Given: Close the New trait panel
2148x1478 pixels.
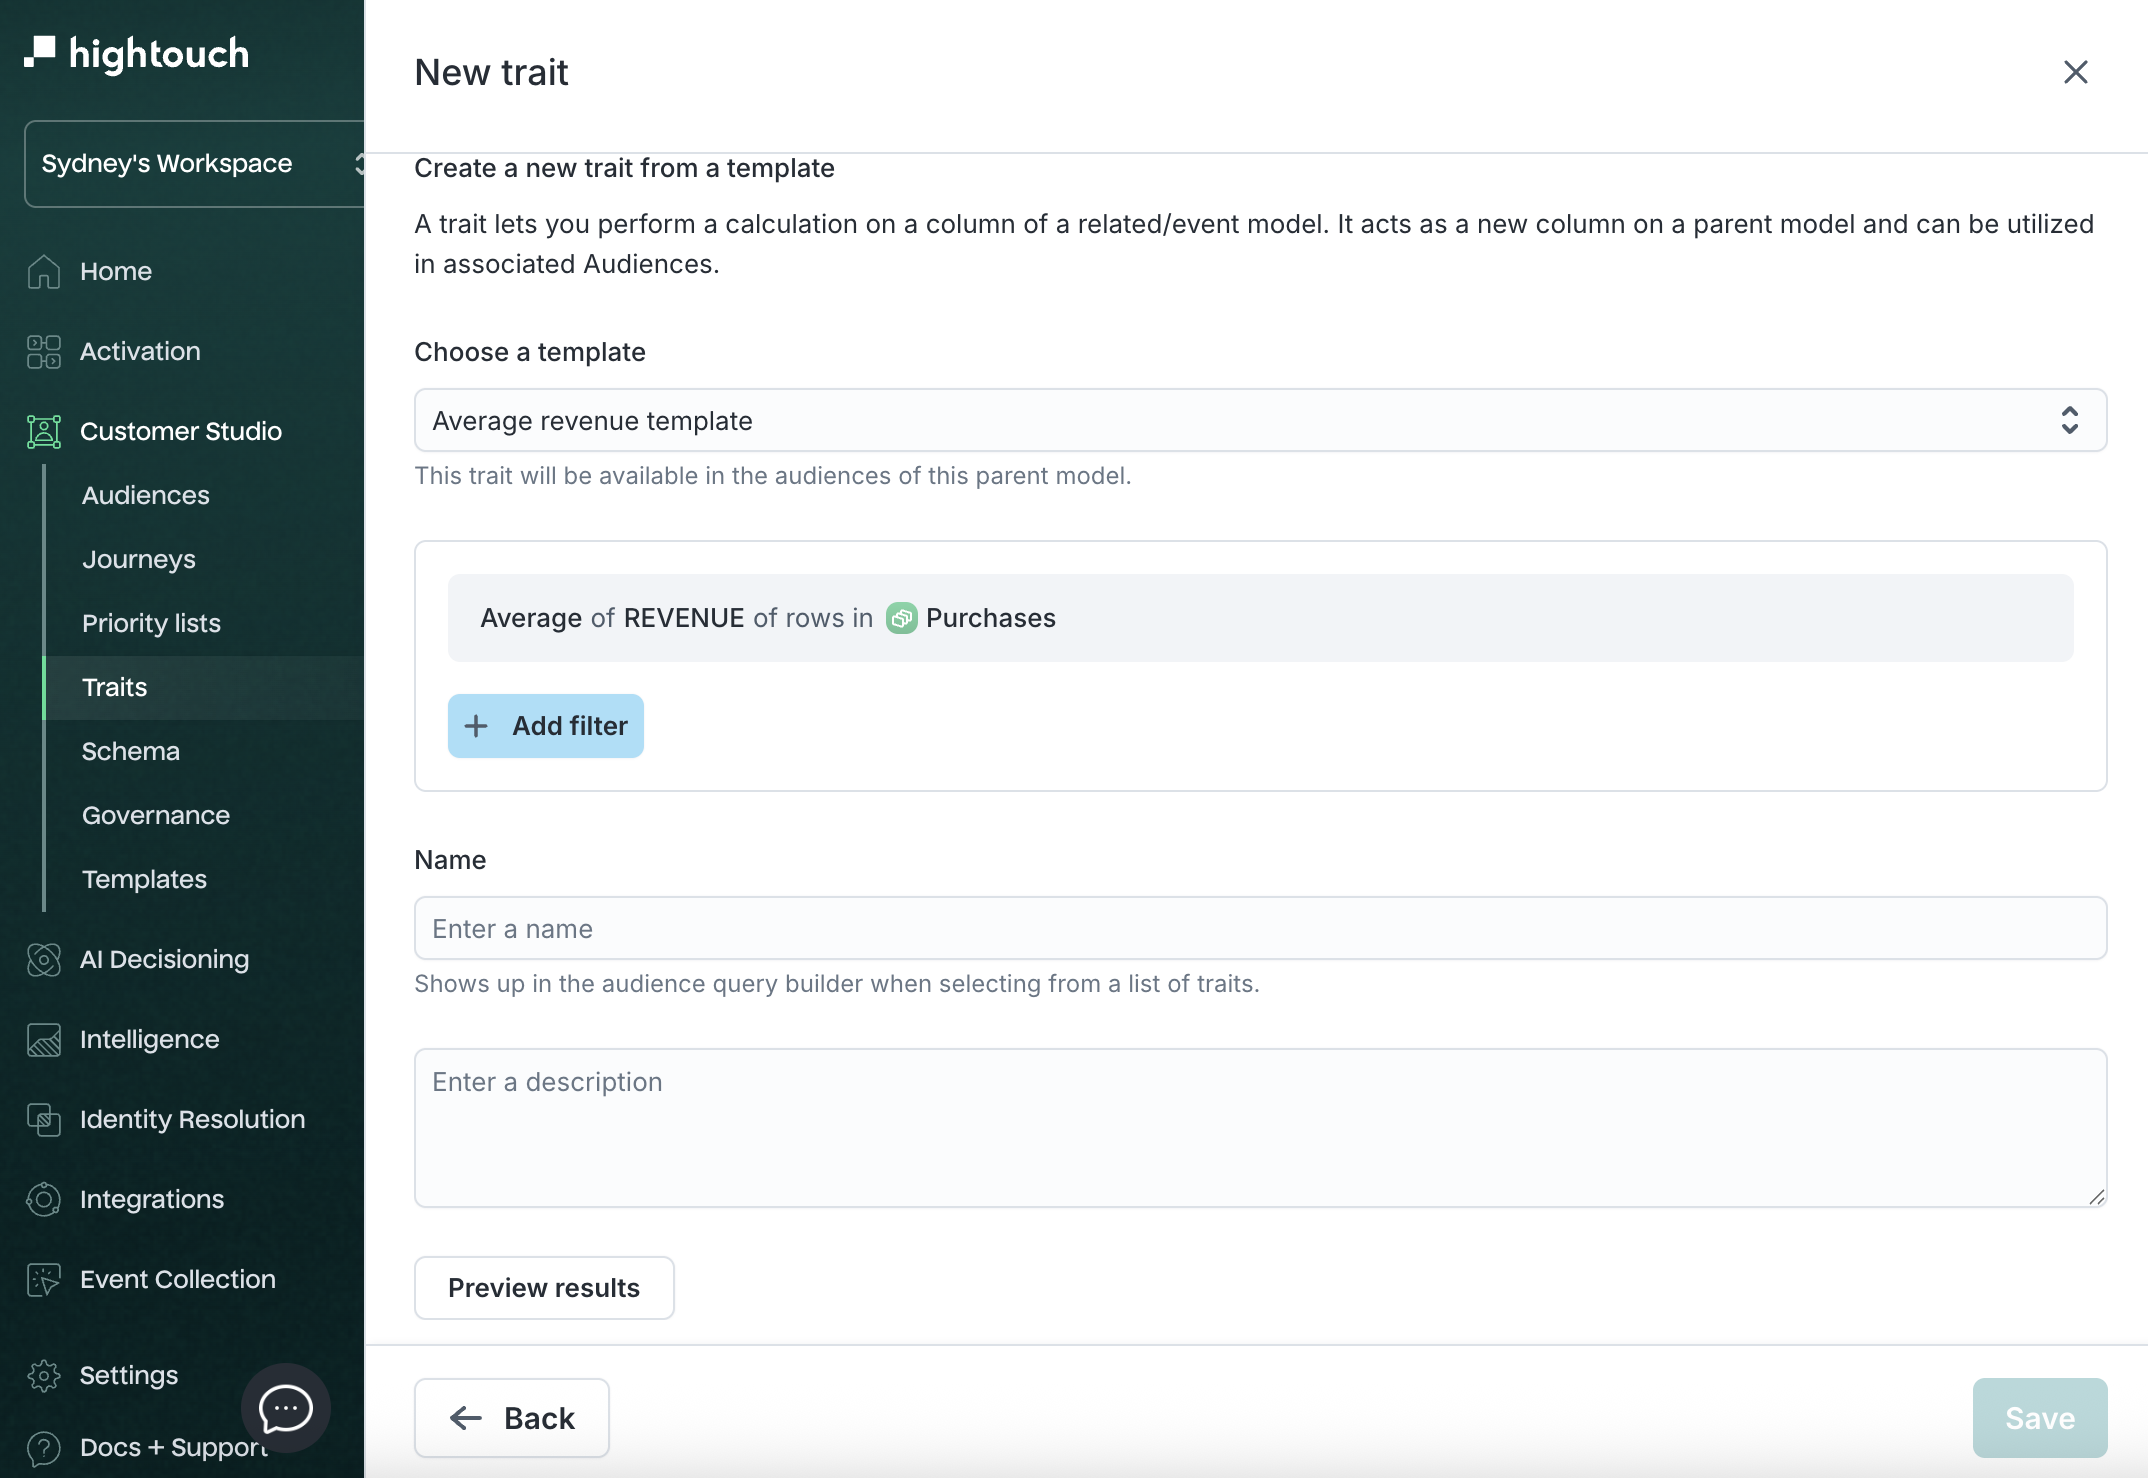Looking at the screenshot, I should [2075, 72].
